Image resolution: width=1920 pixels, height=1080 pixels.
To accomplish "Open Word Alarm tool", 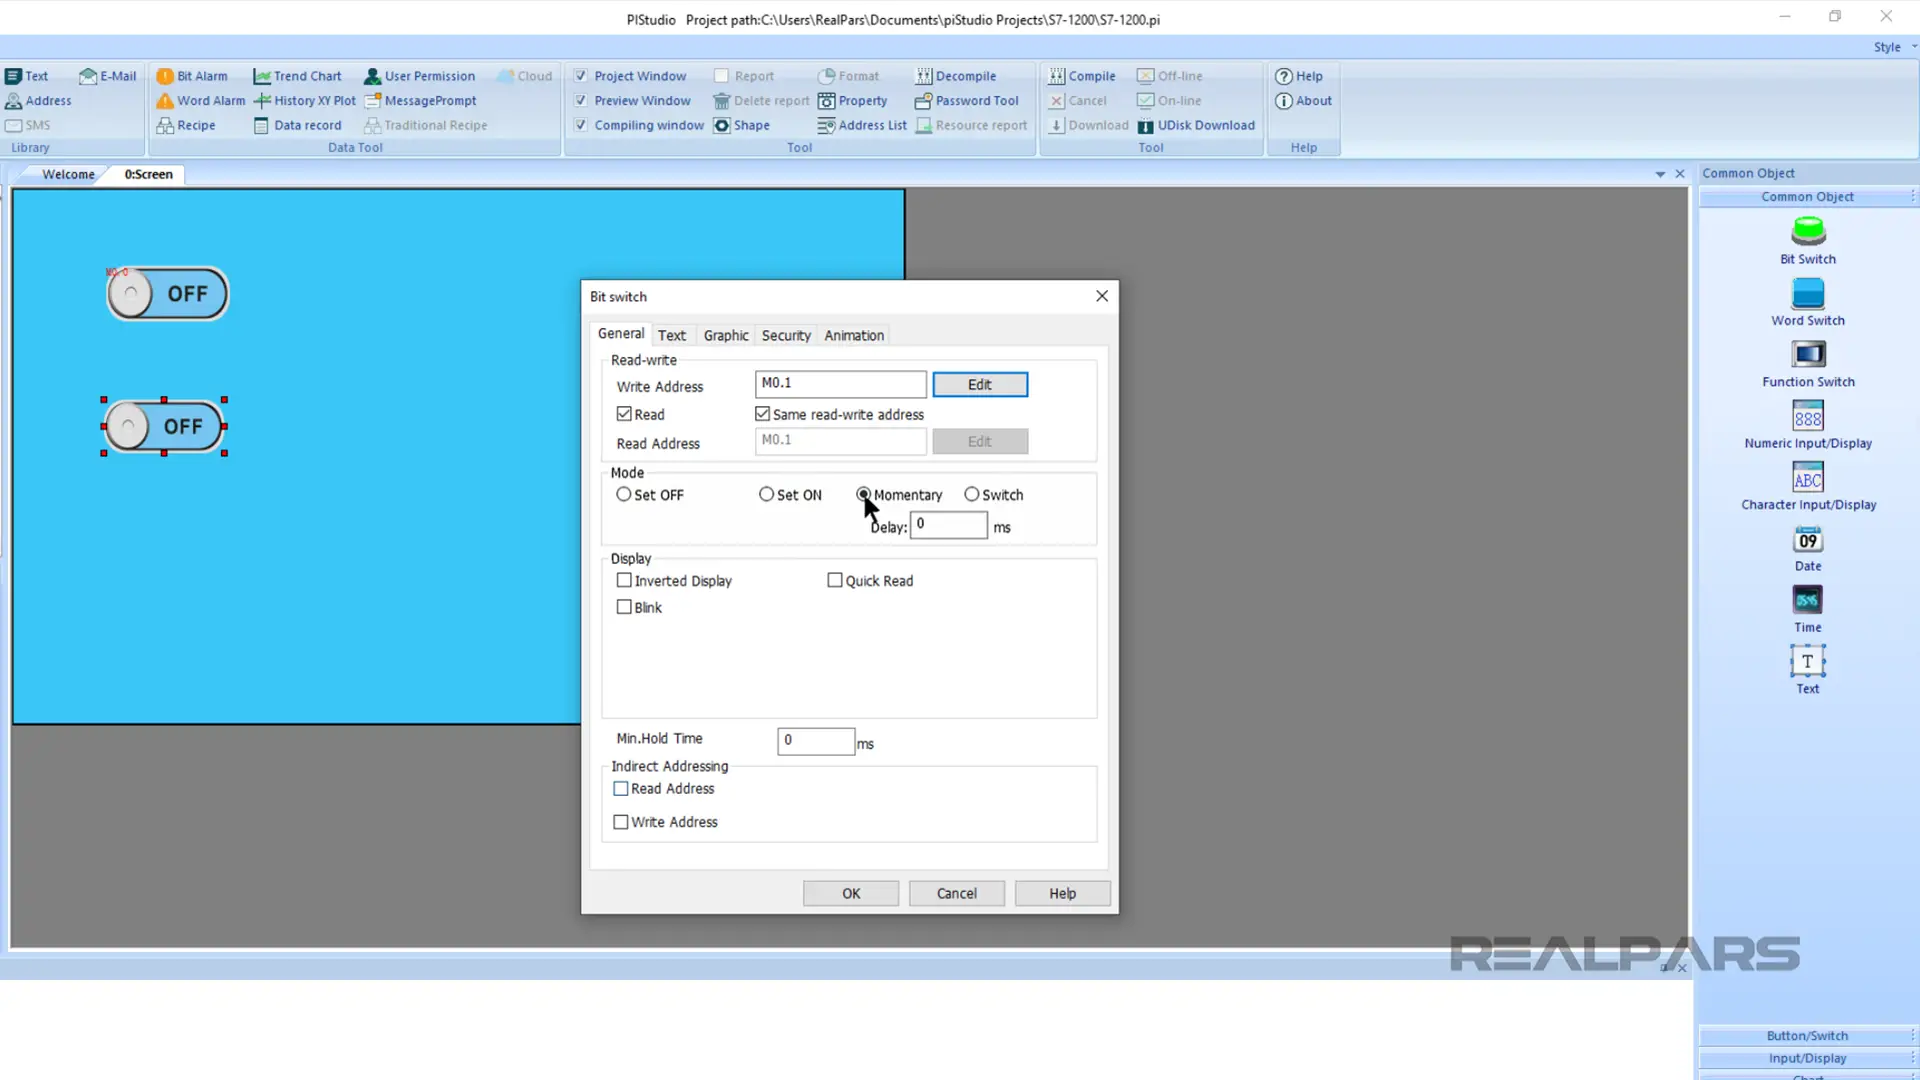I will click(x=200, y=101).
